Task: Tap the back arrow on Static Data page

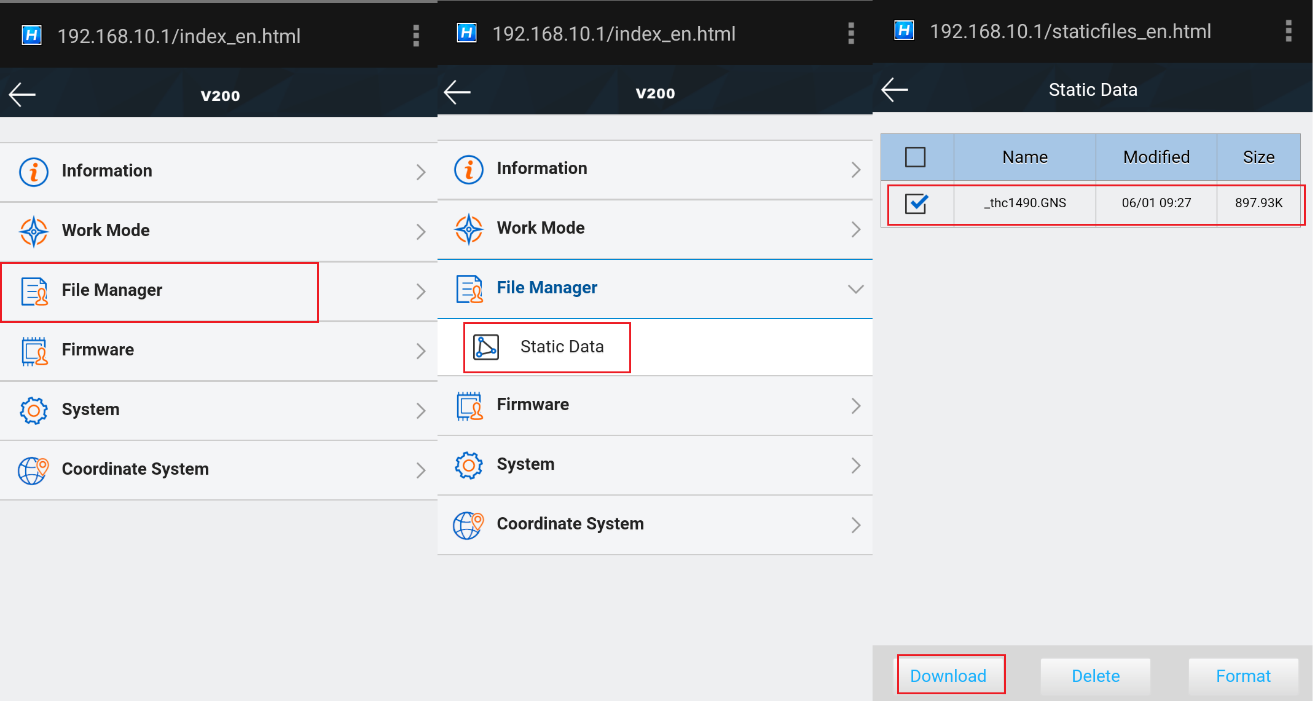Action: click(x=894, y=90)
